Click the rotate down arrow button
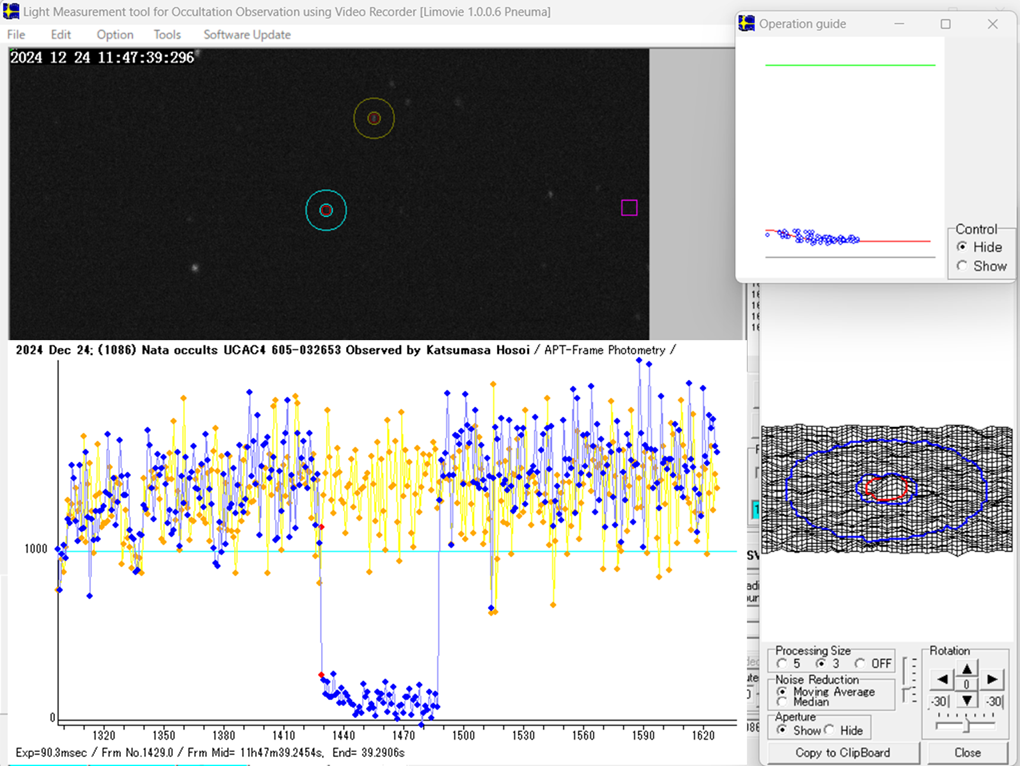 coord(967,701)
